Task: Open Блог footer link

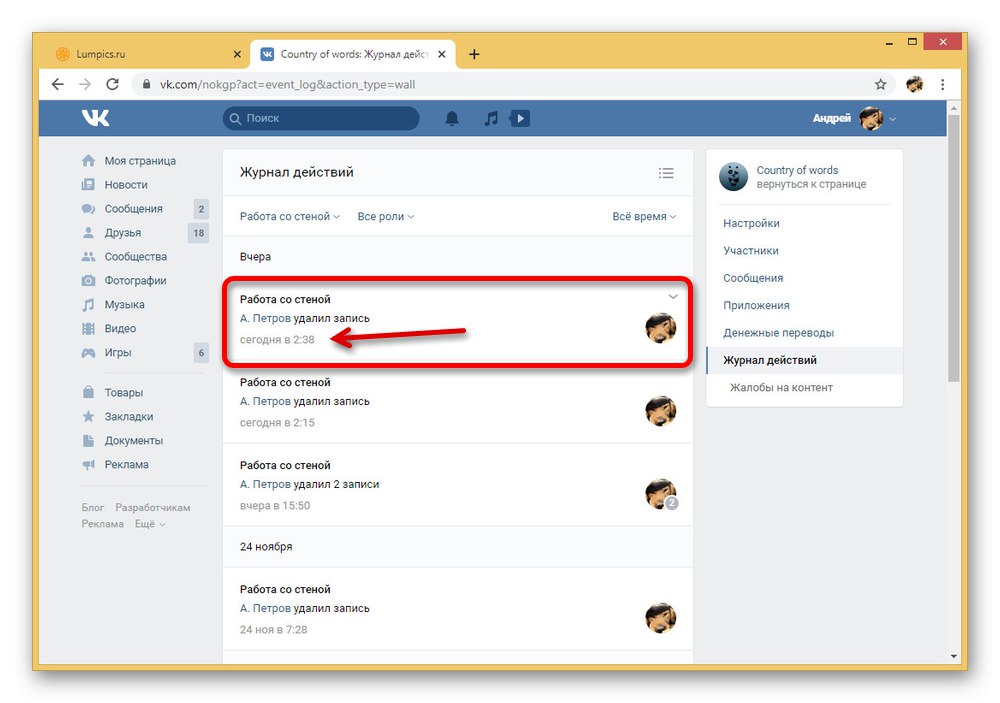Action: point(92,508)
